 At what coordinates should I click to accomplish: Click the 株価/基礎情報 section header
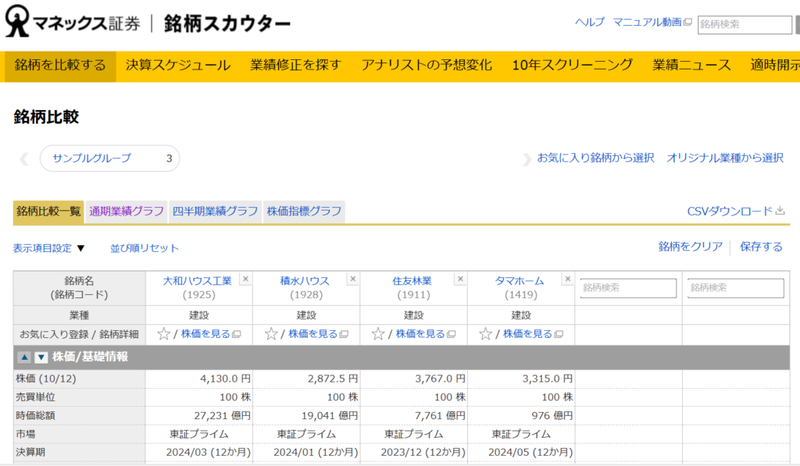tap(402, 357)
